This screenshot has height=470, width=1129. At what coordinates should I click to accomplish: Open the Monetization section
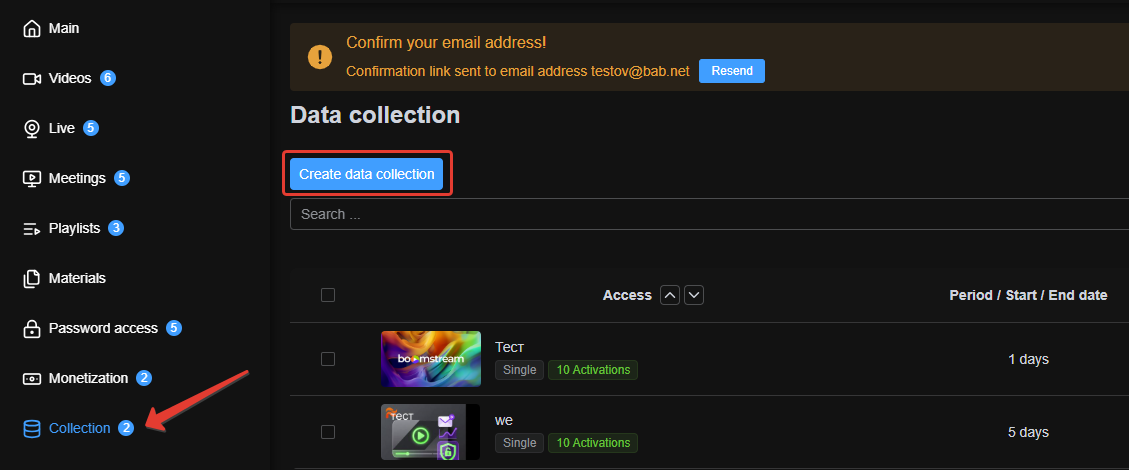87,378
